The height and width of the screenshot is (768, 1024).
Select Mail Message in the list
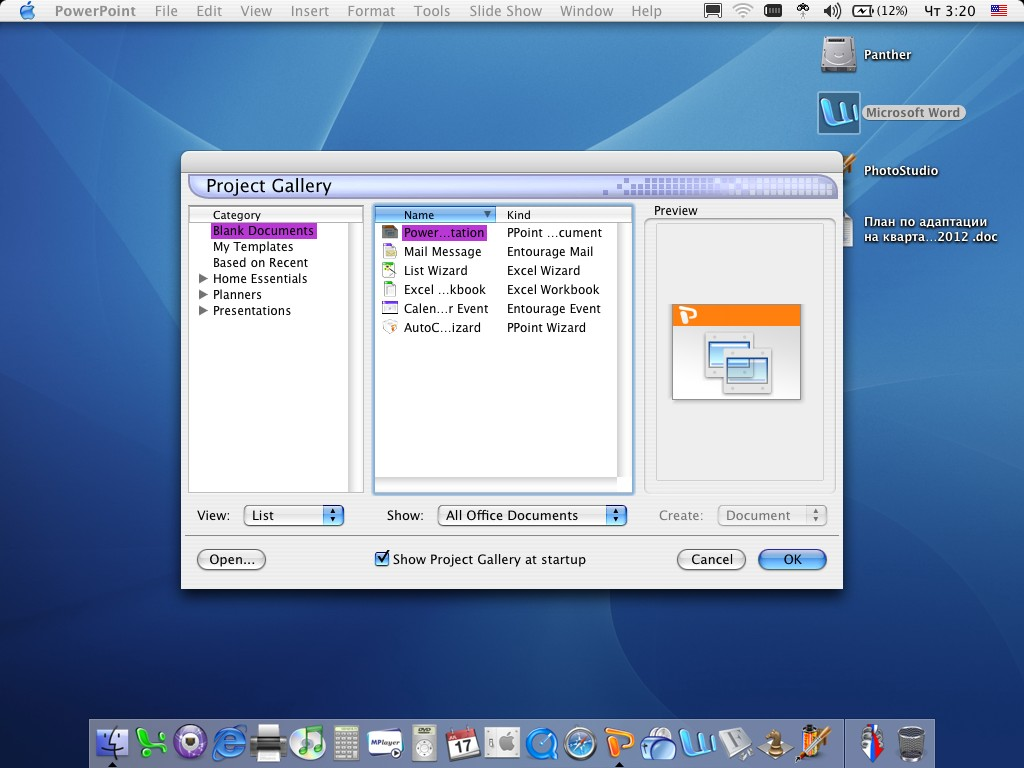tap(442, 251)
